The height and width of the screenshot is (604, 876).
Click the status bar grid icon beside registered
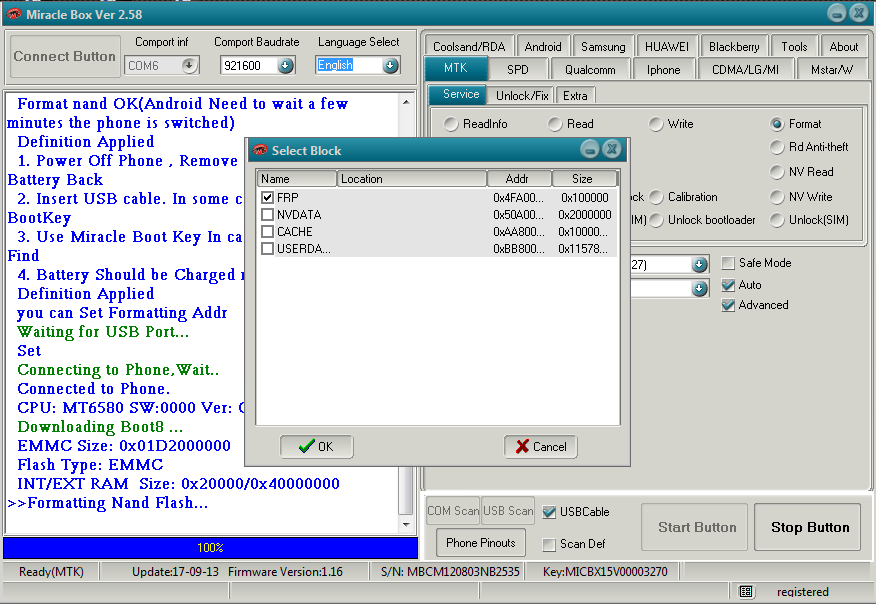coord(746,591)
